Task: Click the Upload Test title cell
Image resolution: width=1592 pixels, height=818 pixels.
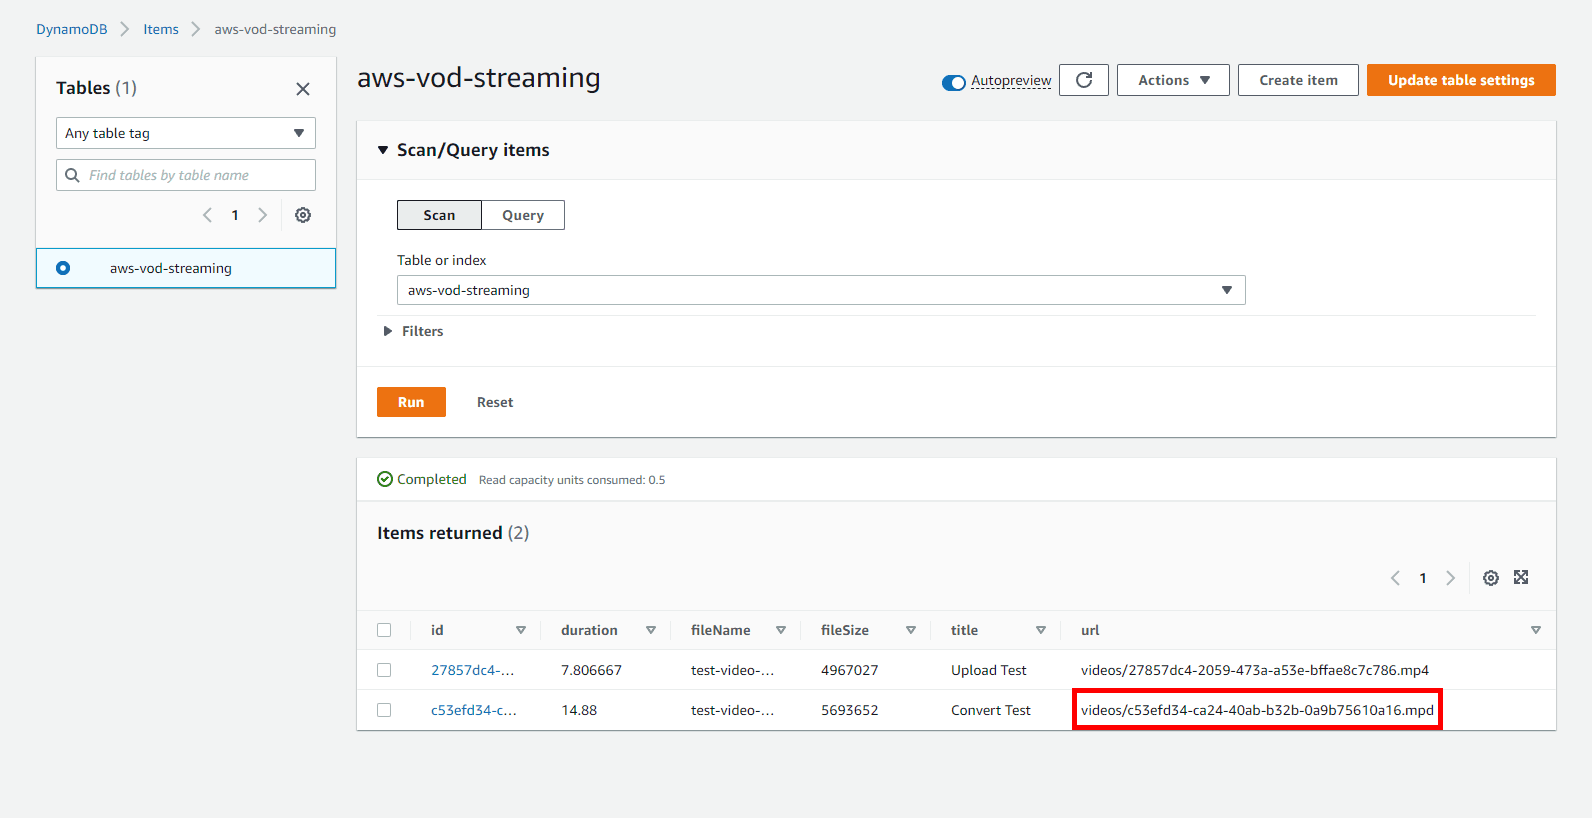Action: coord(988,670)
